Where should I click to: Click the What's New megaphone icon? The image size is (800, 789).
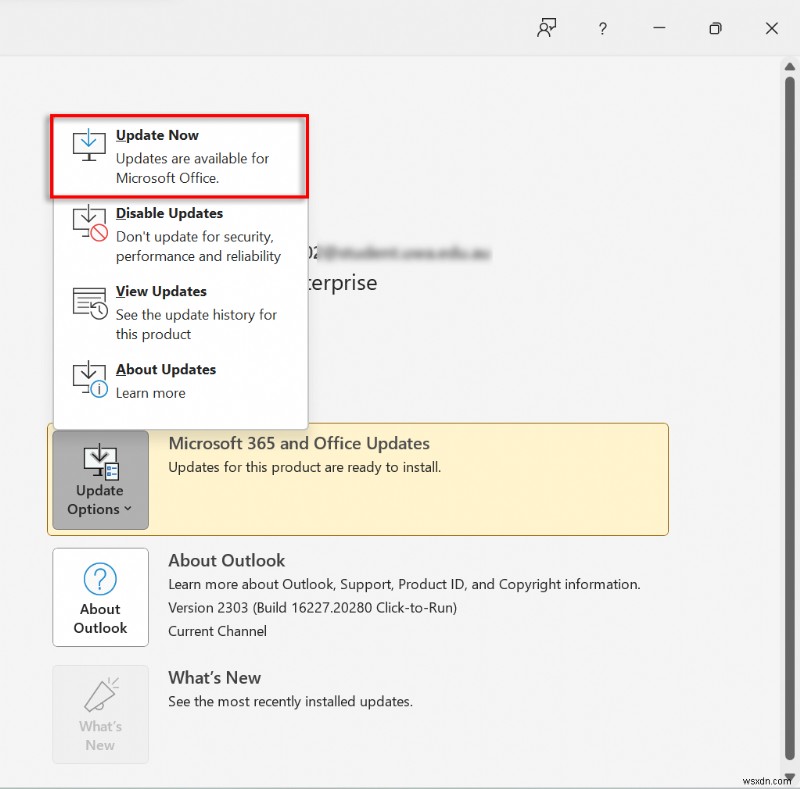tap(101, 695)
